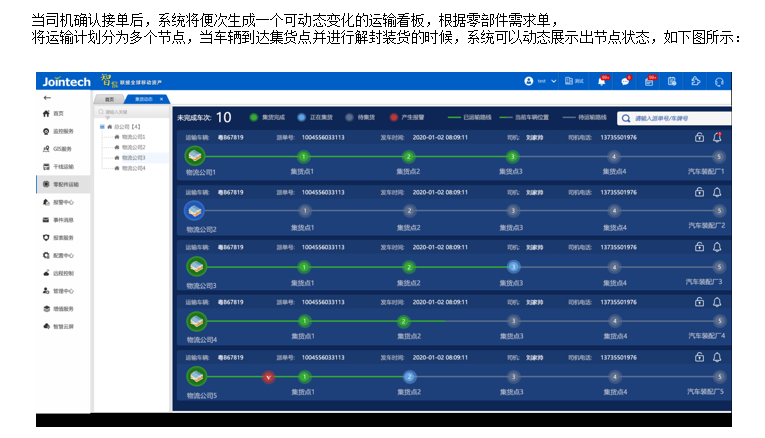Click the headset support icon in the top bar
The width and height of the screenshot is (765, 438).
(719, 81)
